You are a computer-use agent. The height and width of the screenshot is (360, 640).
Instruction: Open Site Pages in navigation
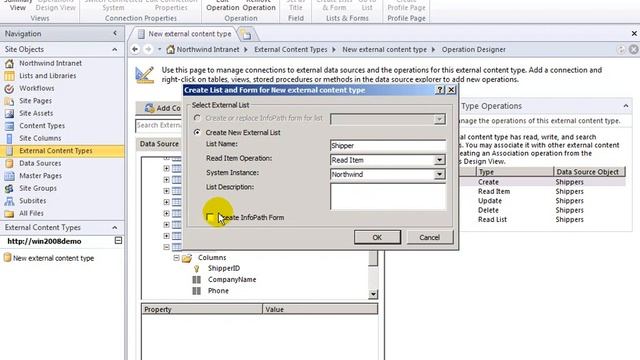[x=35, y=100]
